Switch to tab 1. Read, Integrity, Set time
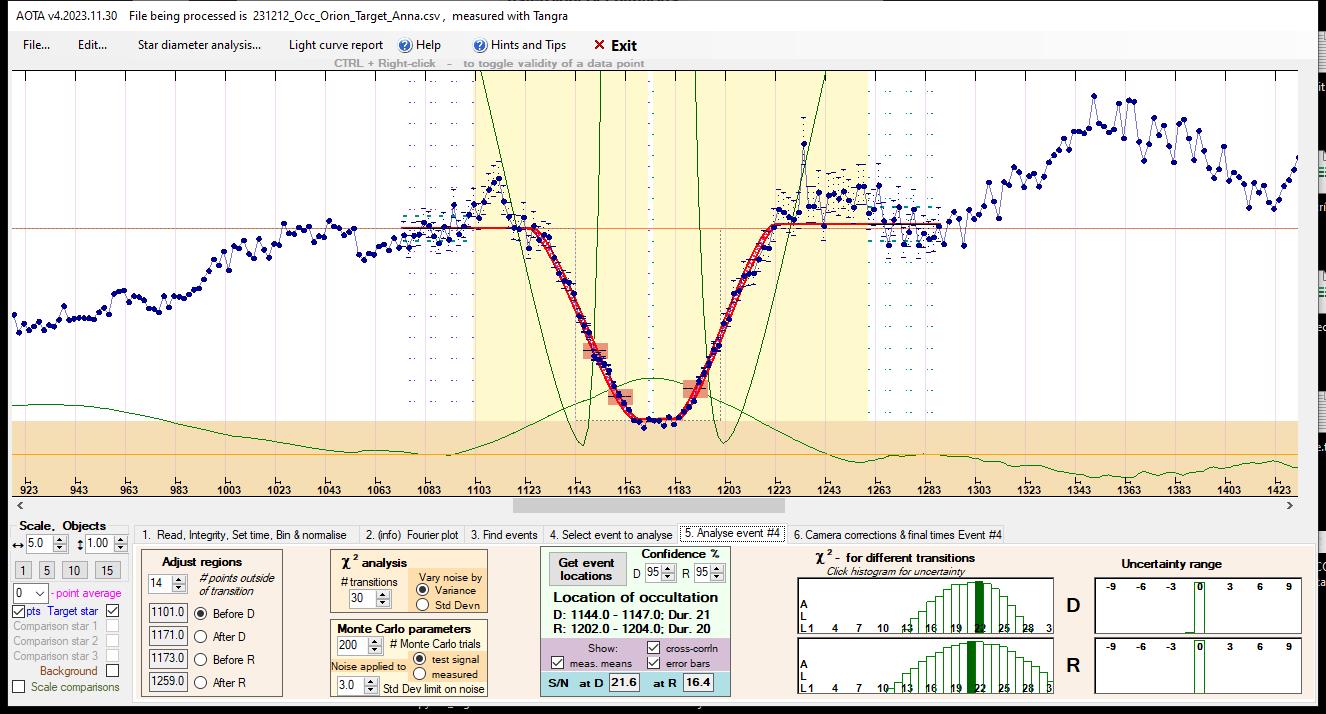The width and height of the screenshot is (1326, 714). coord(245,535)
